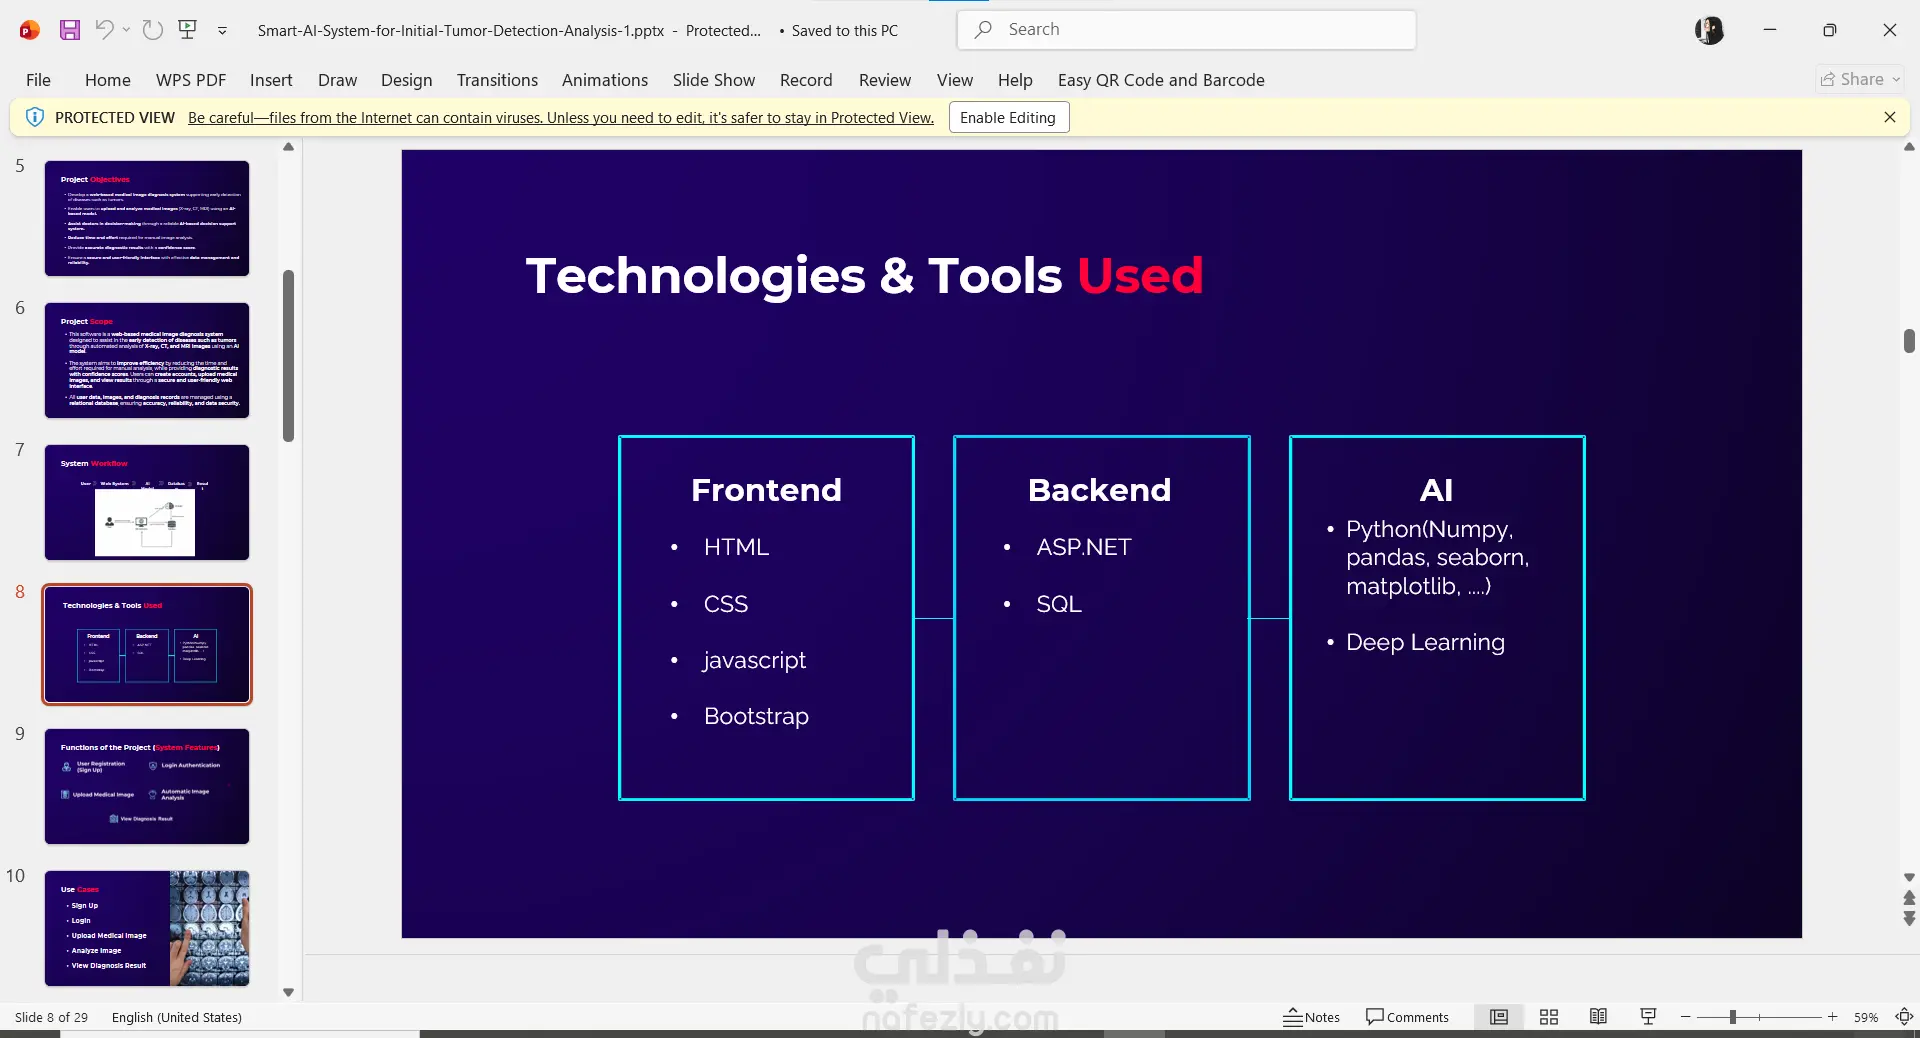Click the zoom in plus button
The height and width of the screenshot is (1038, 1920).
point(1832,1017)
